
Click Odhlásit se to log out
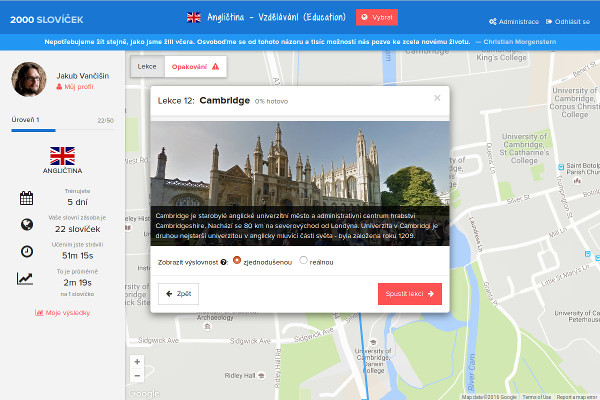pyautogui.click(x=568, y=21)
